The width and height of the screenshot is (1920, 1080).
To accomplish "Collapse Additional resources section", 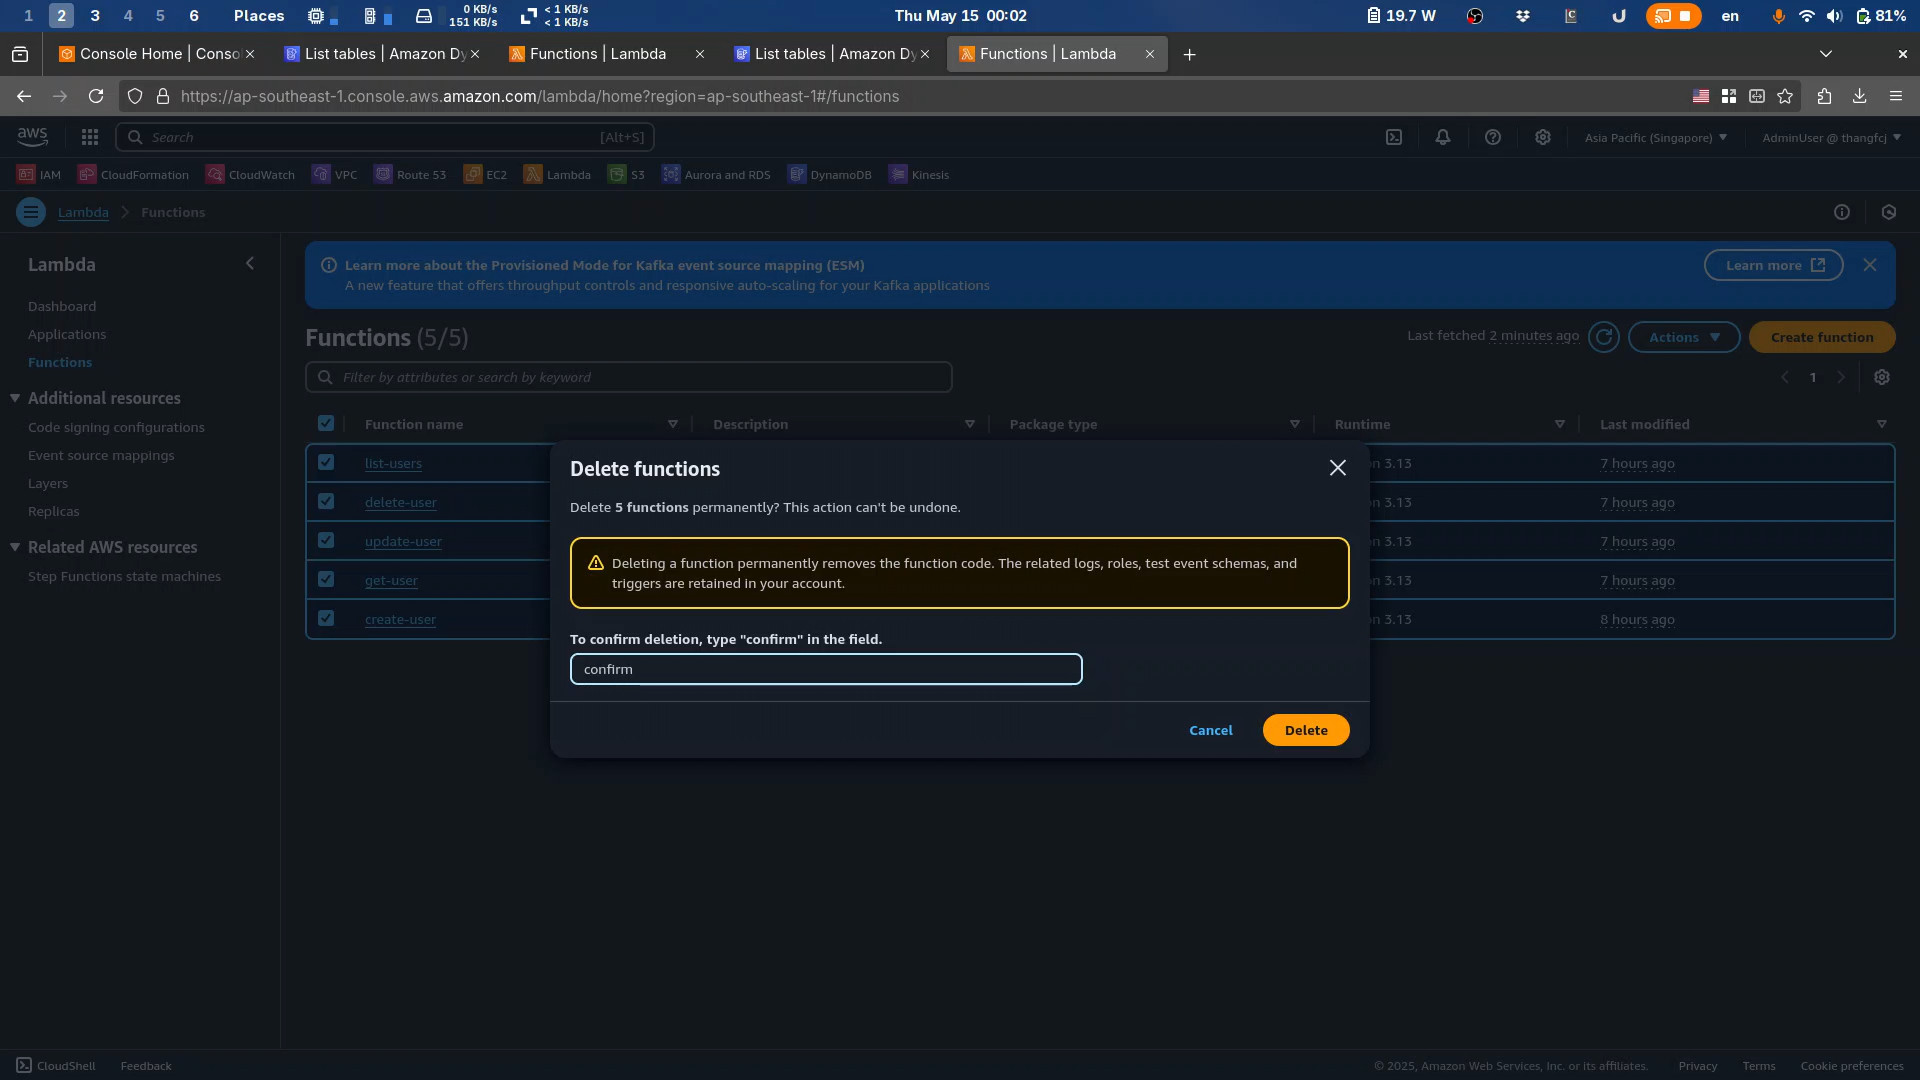I will click(x=15, y=398).
